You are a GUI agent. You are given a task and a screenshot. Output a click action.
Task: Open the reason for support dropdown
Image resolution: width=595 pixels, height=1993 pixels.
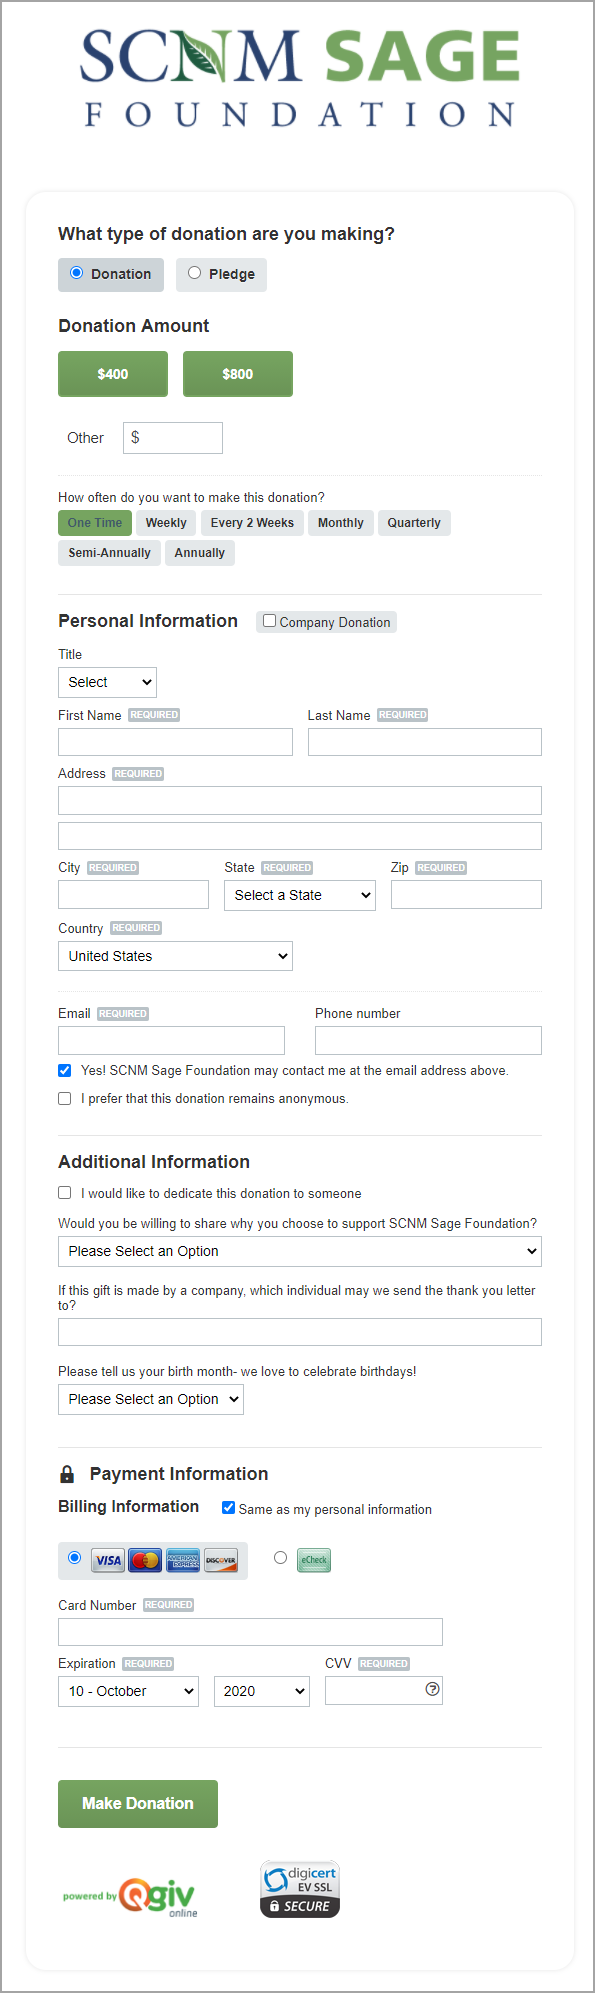coord(300,1251)
